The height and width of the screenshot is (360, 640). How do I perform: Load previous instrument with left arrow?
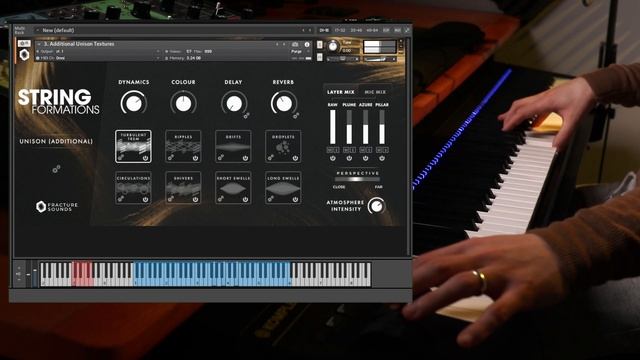(x=277, y=44)
